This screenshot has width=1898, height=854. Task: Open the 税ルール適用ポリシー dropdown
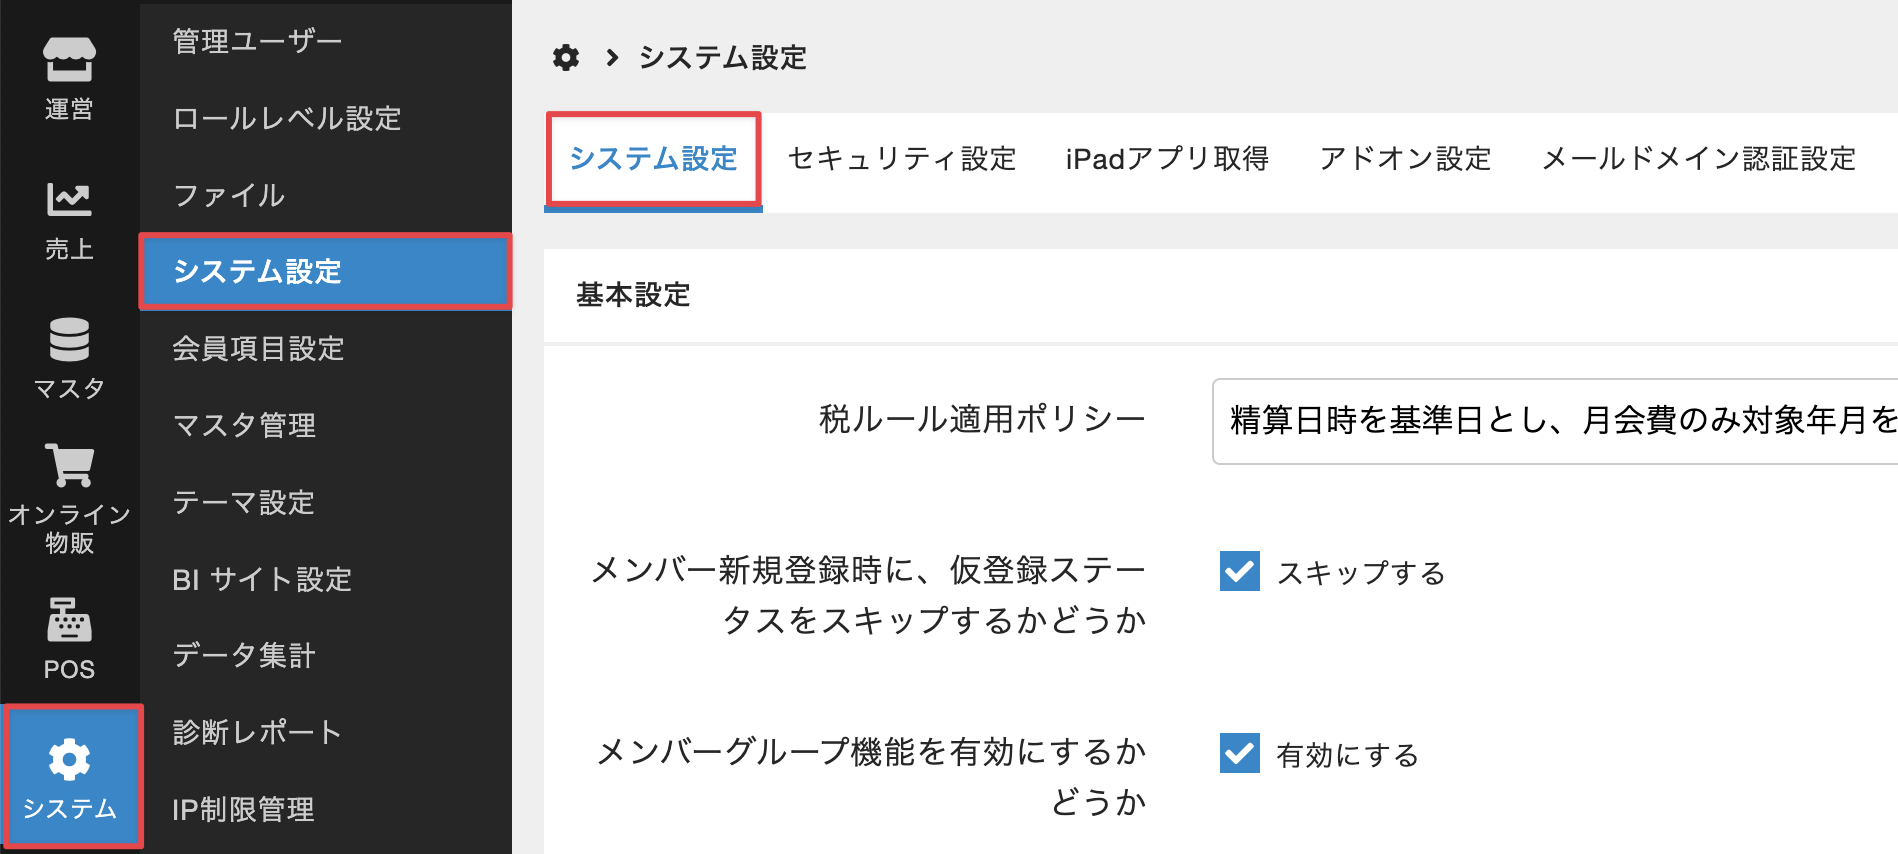(x=1555, y=421)
